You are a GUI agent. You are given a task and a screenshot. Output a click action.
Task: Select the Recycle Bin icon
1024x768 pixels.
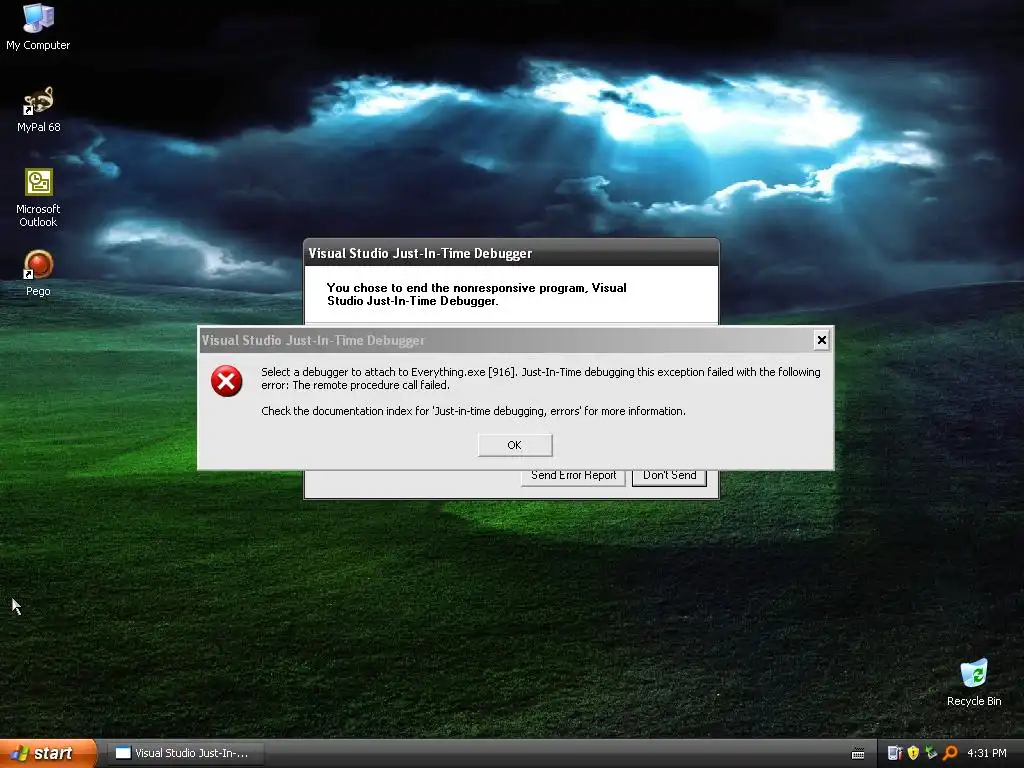pyautogui.click(x=974, y=682)
